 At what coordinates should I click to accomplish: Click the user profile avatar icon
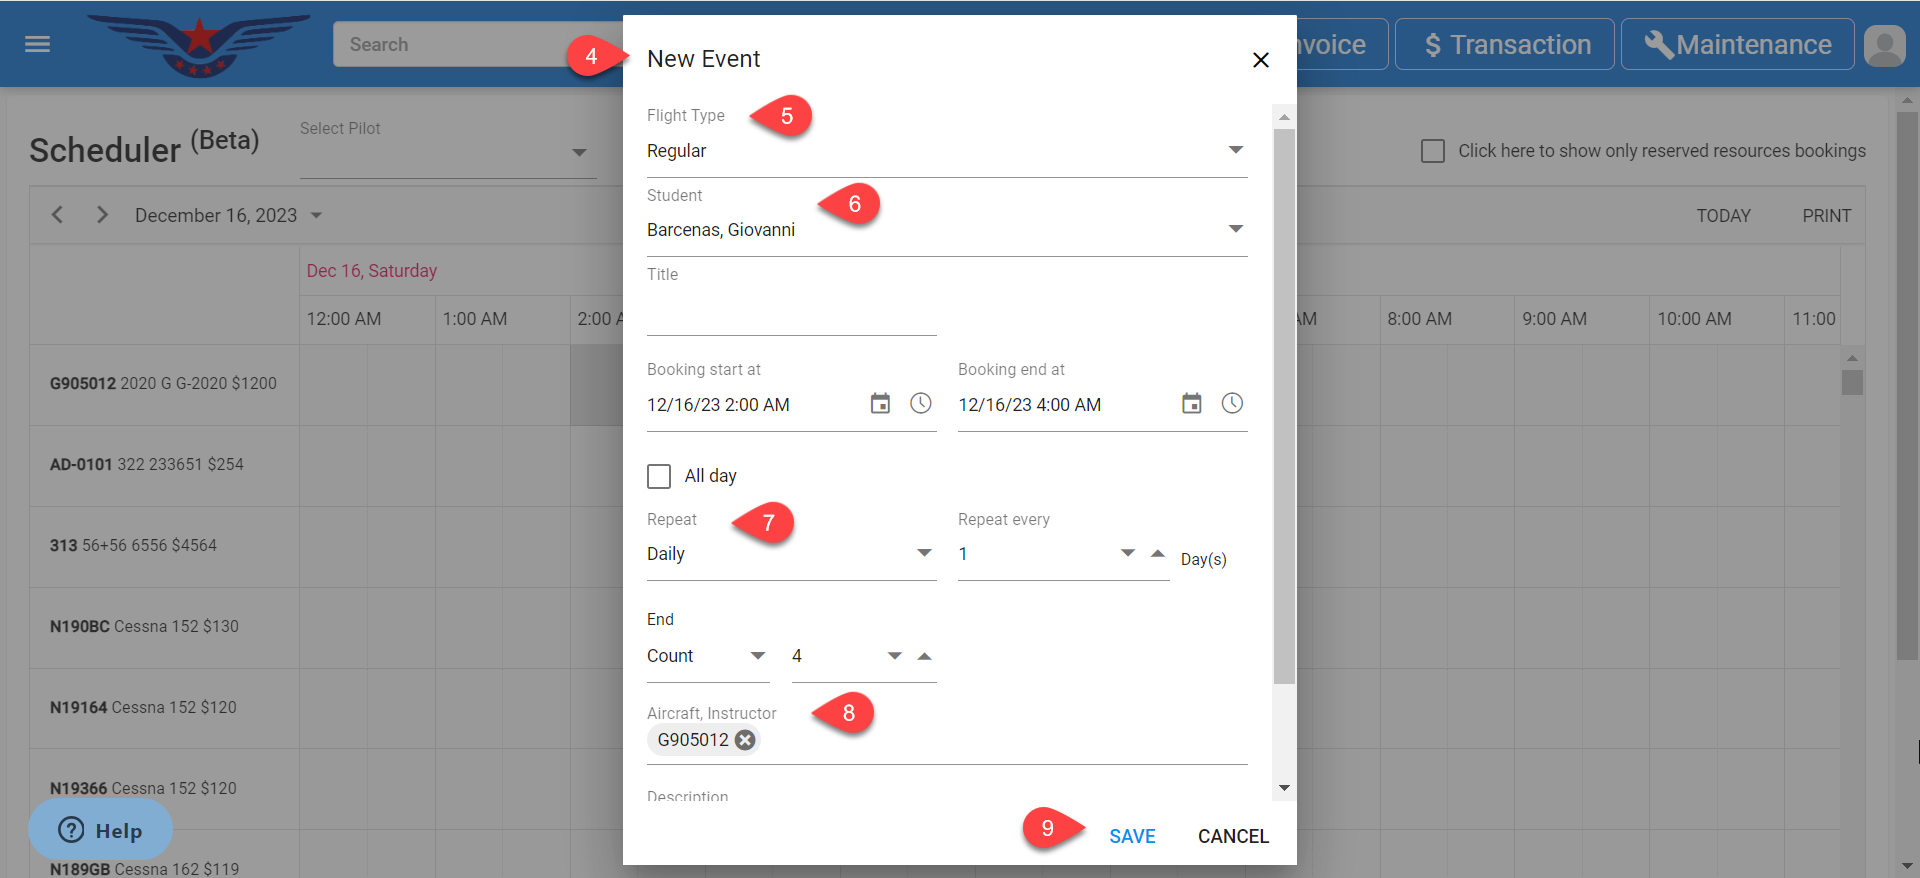(1884, 45)
